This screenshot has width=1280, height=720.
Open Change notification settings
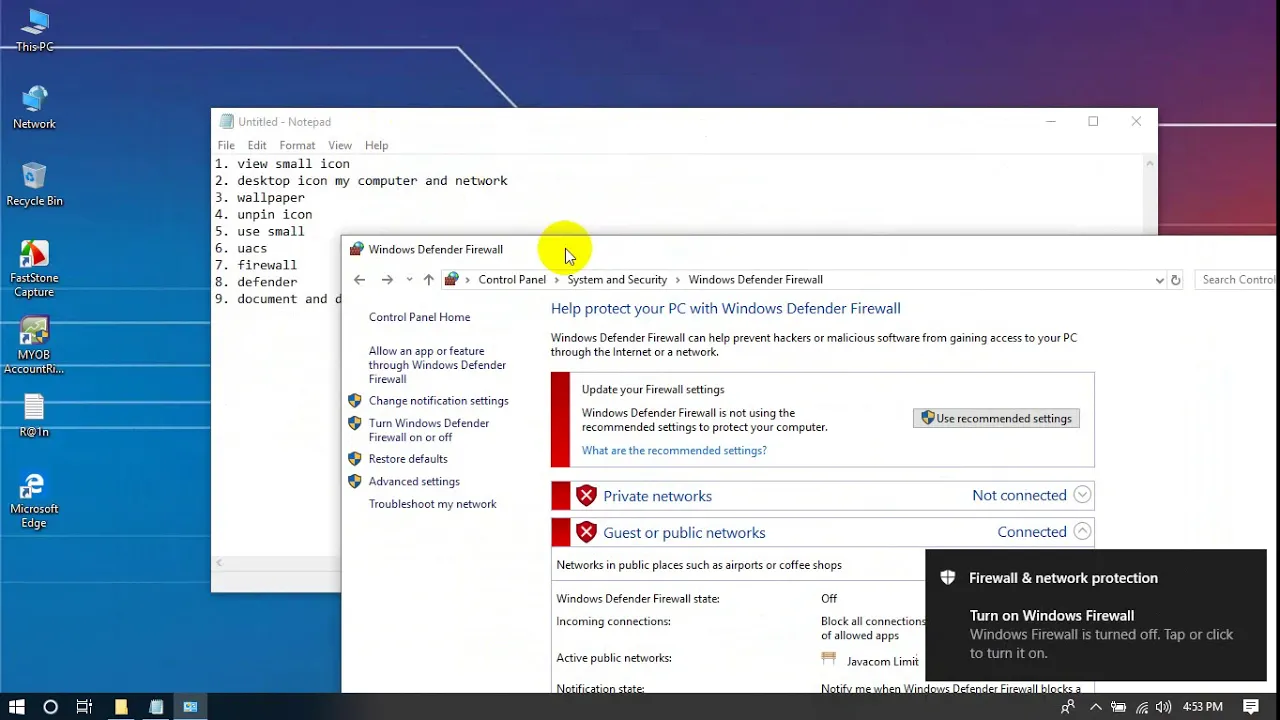[438, 401]
